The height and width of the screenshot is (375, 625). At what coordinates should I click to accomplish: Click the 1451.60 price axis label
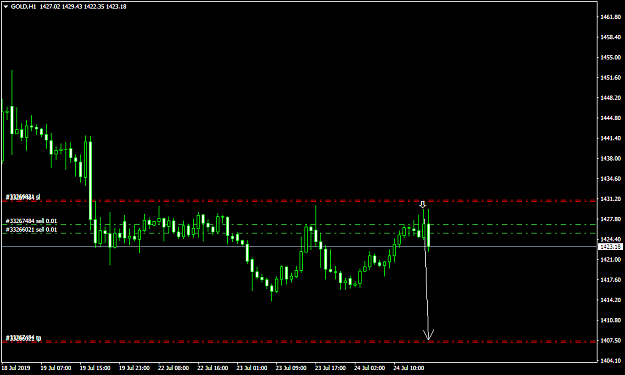click(610, 77)
